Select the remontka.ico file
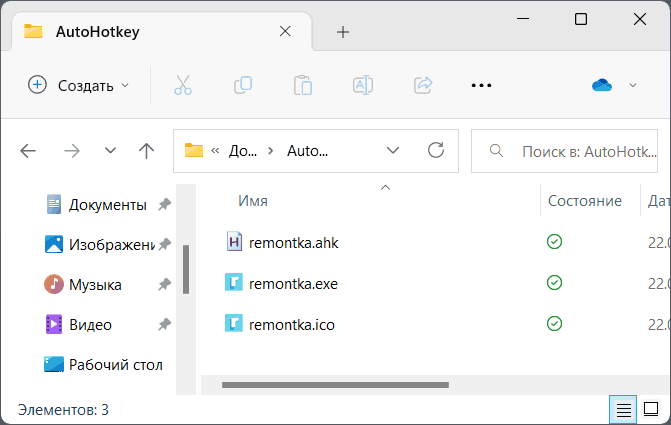Screen dimensions: 671x425 pos(291,325)
